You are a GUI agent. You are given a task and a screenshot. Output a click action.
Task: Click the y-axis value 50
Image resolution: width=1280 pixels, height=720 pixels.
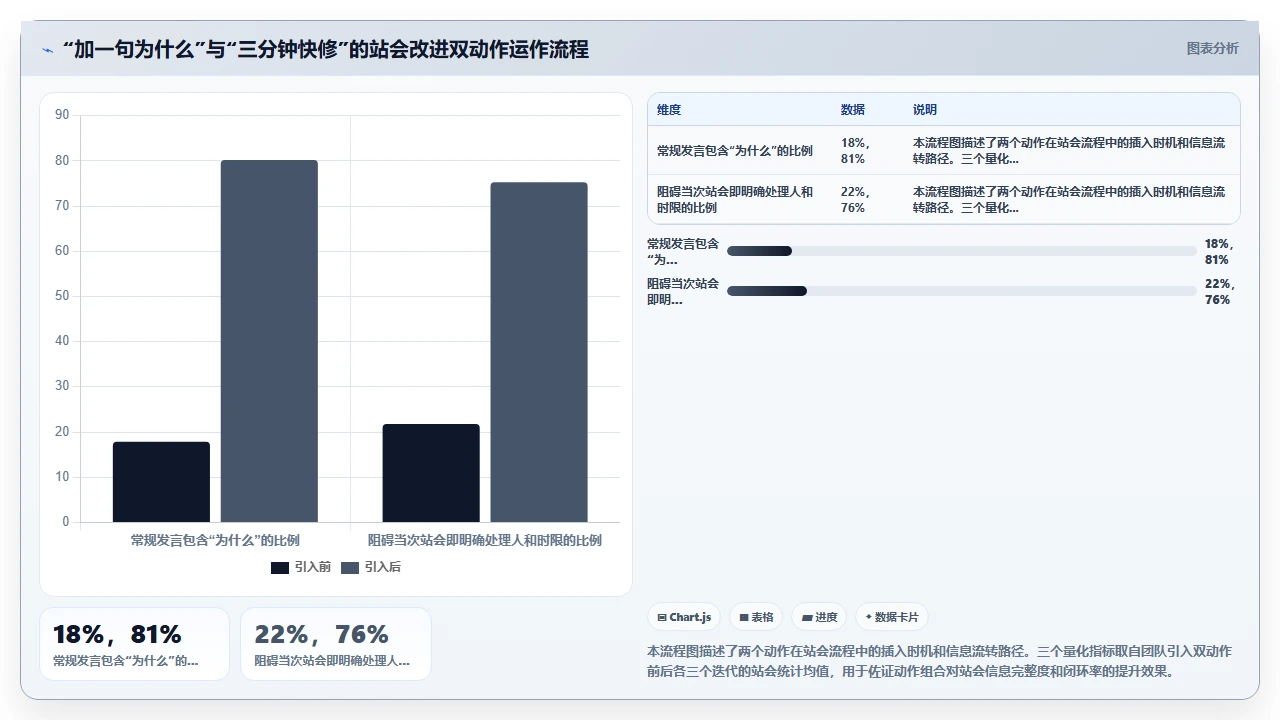(x=62, y=296)
